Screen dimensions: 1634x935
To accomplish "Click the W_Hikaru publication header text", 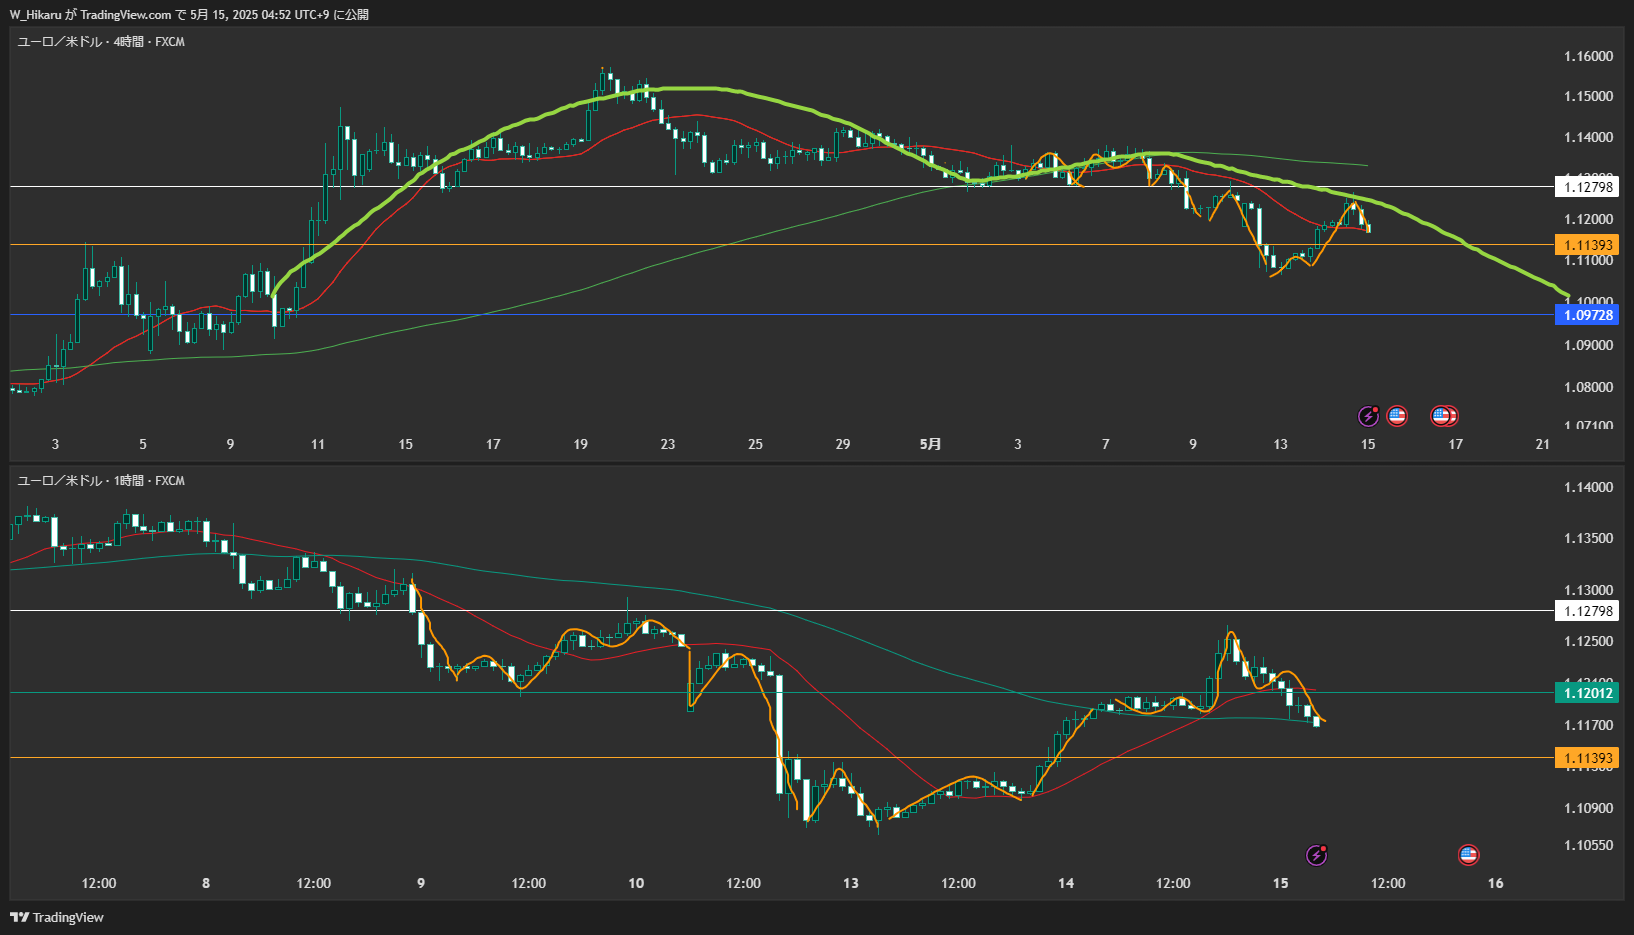I will 189,14.
